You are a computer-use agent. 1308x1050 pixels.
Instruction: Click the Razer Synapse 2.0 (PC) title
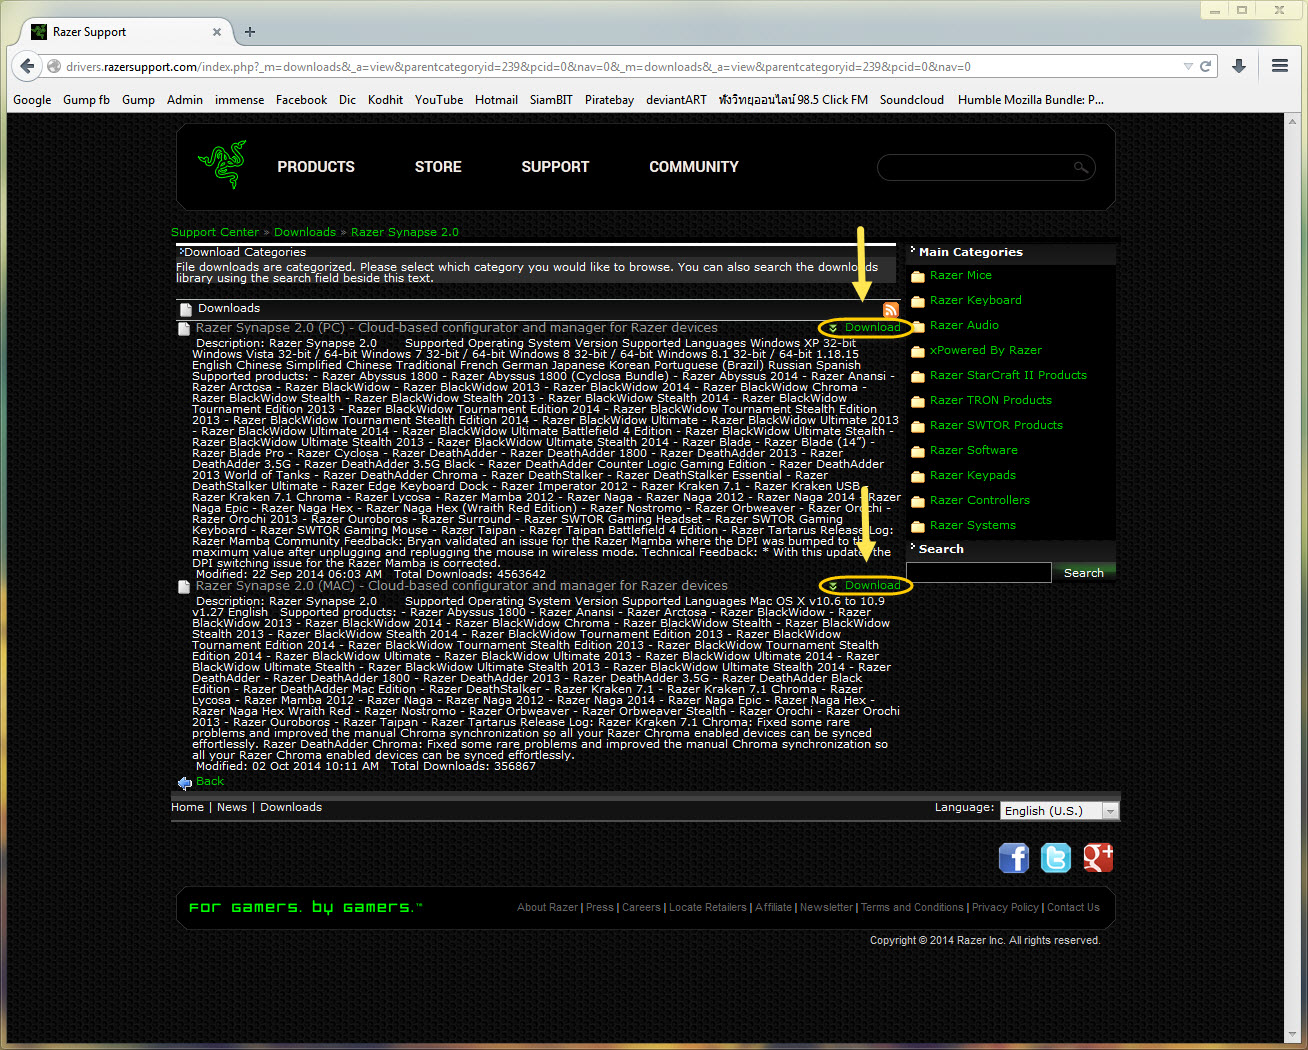[457, 328]
